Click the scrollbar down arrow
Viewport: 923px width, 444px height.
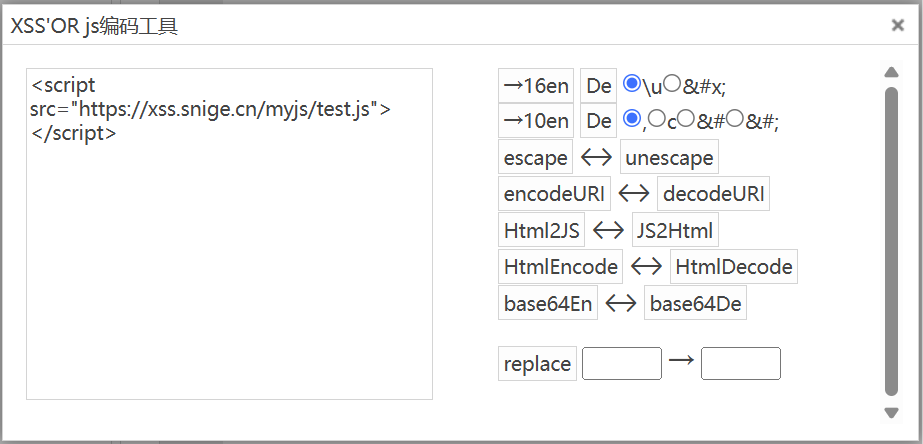pos(892,412)
